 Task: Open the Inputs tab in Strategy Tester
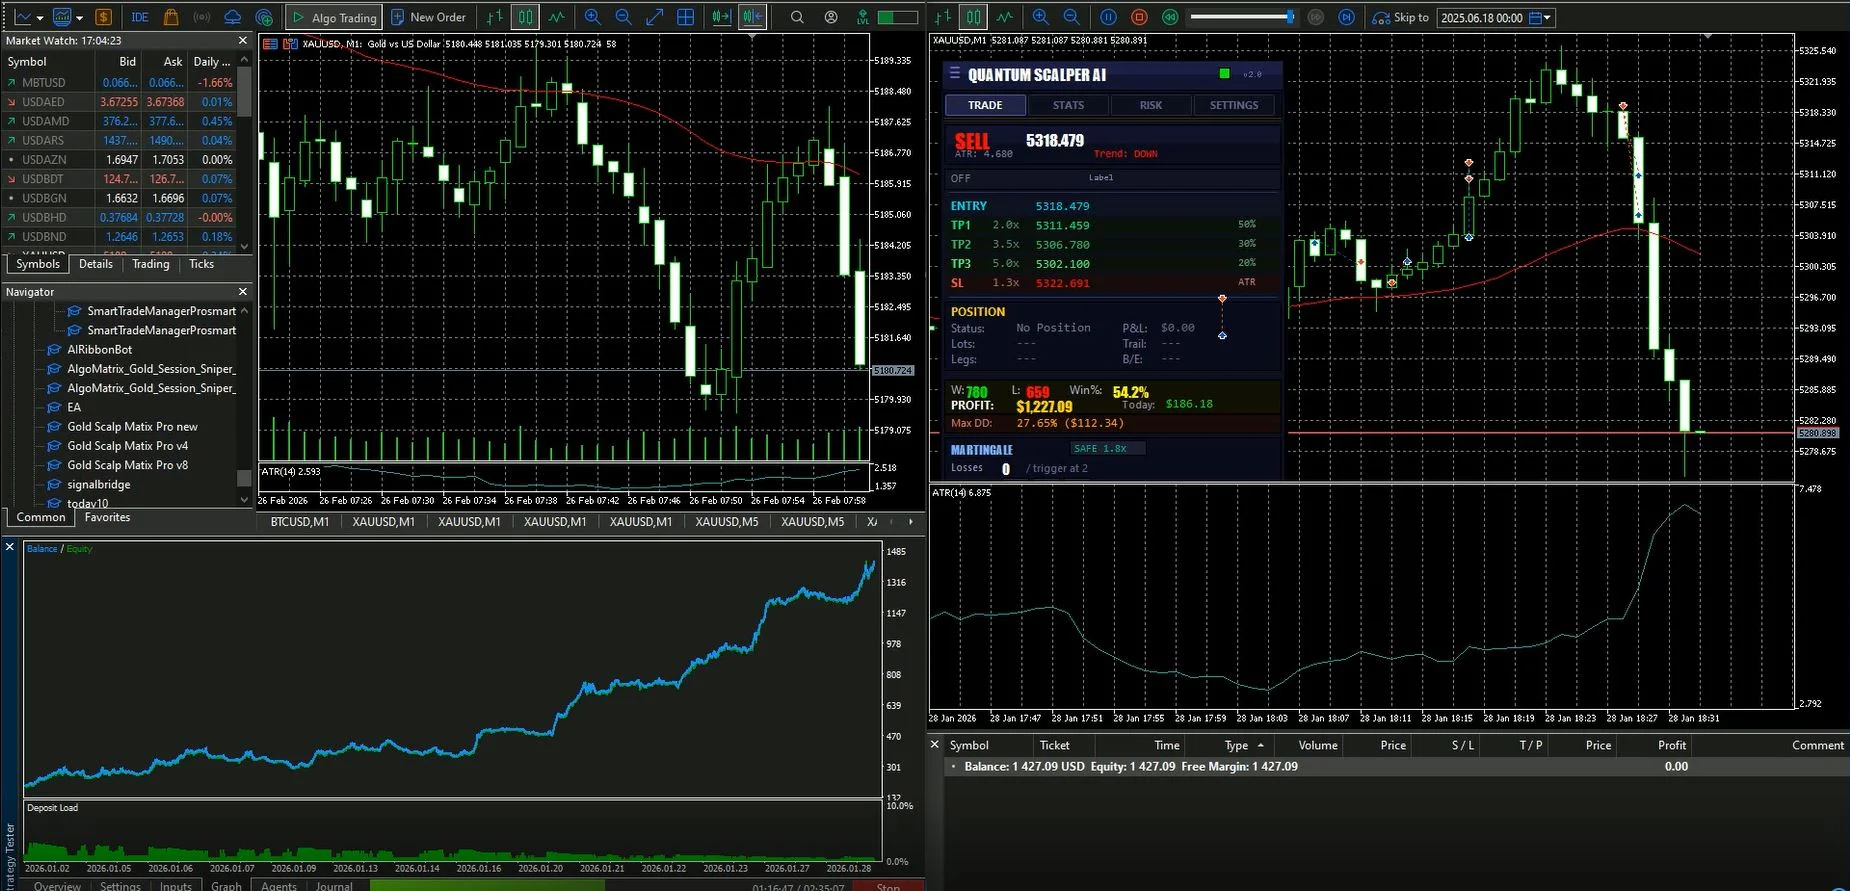pyautogui.click(x=176, y=886)
